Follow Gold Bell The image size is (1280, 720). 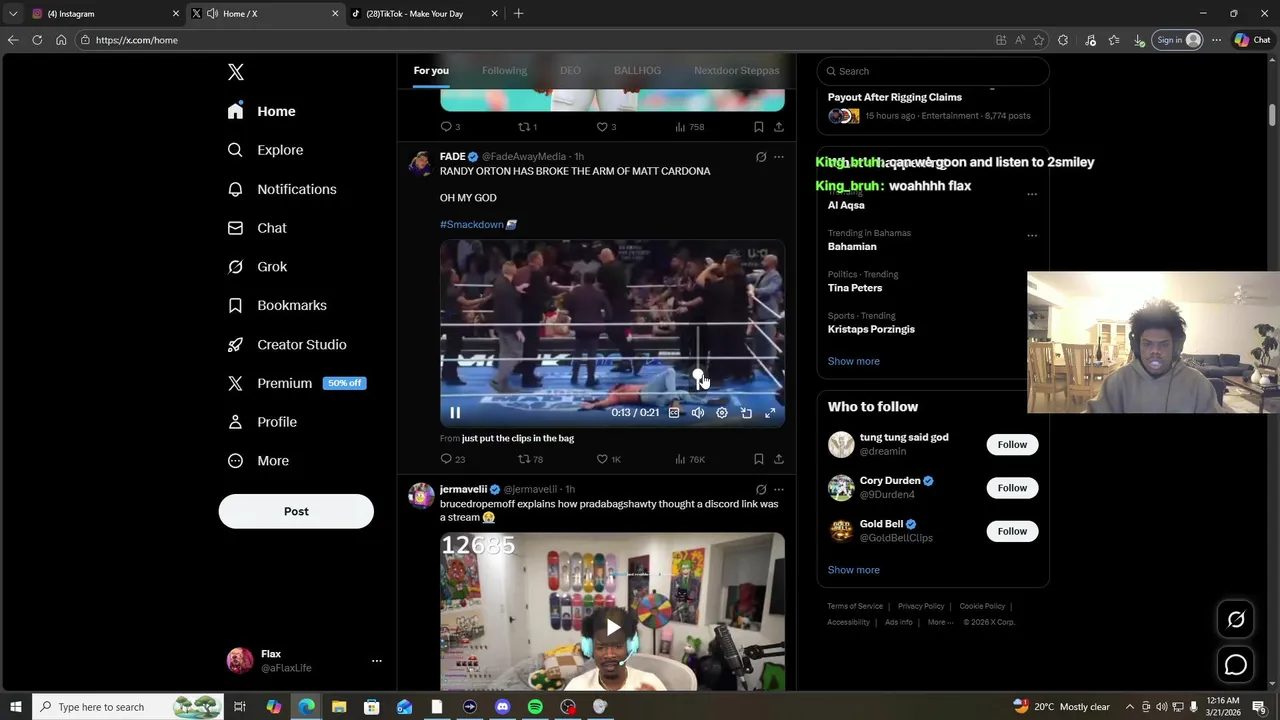1012,531
